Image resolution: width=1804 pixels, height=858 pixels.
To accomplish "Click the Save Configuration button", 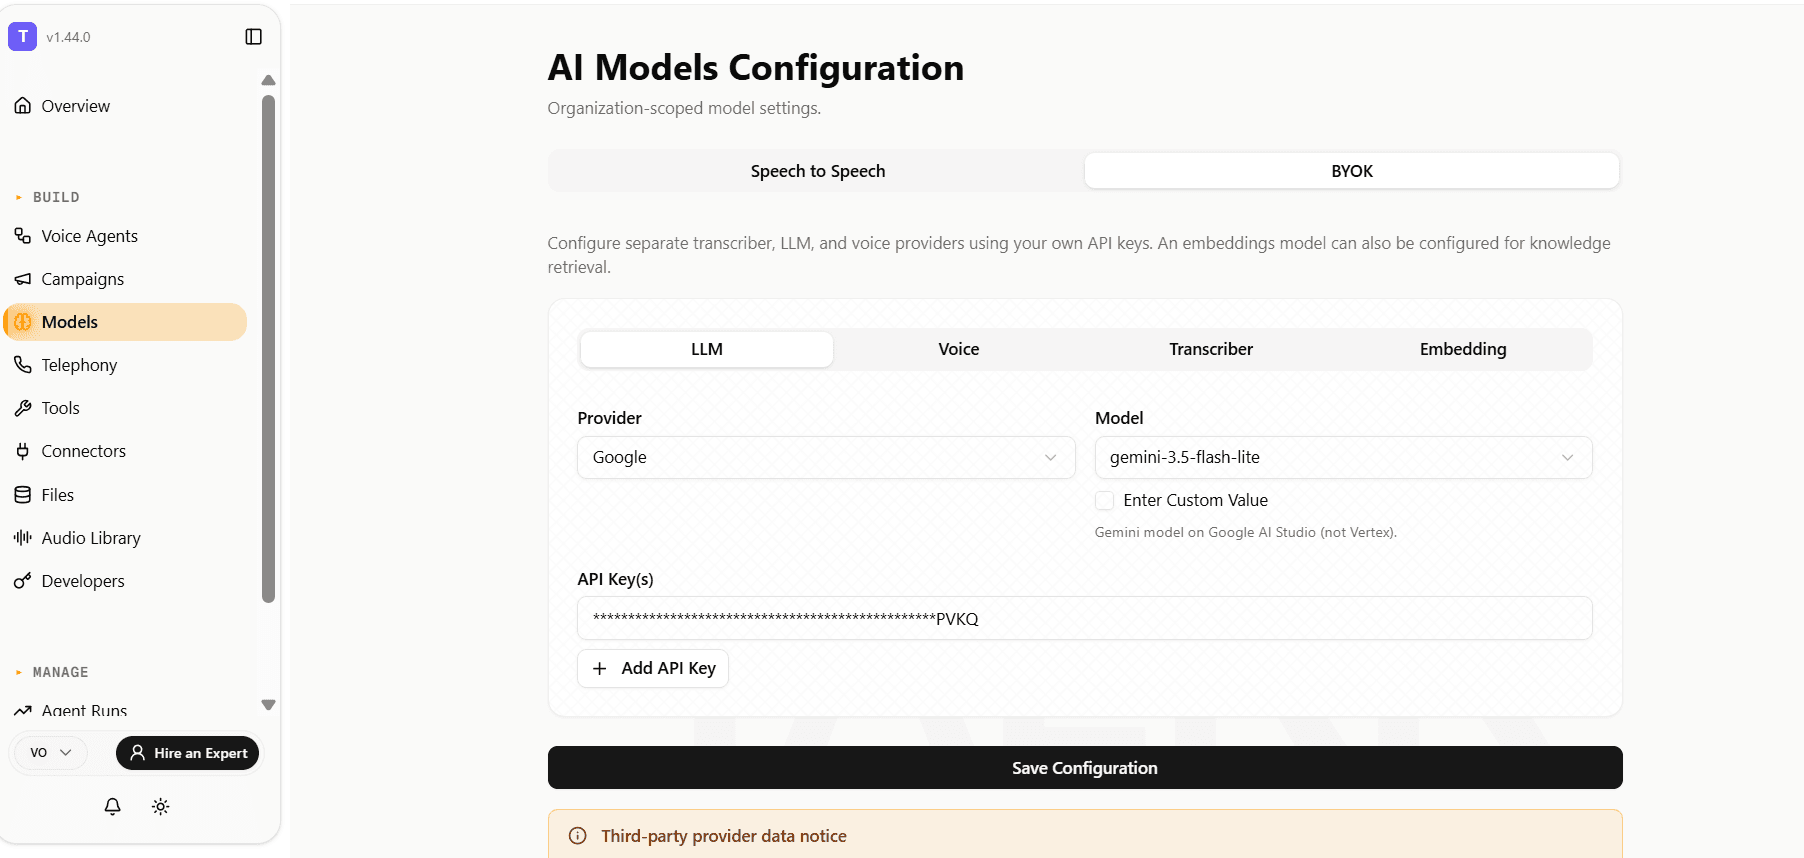I will point(1085,768).
